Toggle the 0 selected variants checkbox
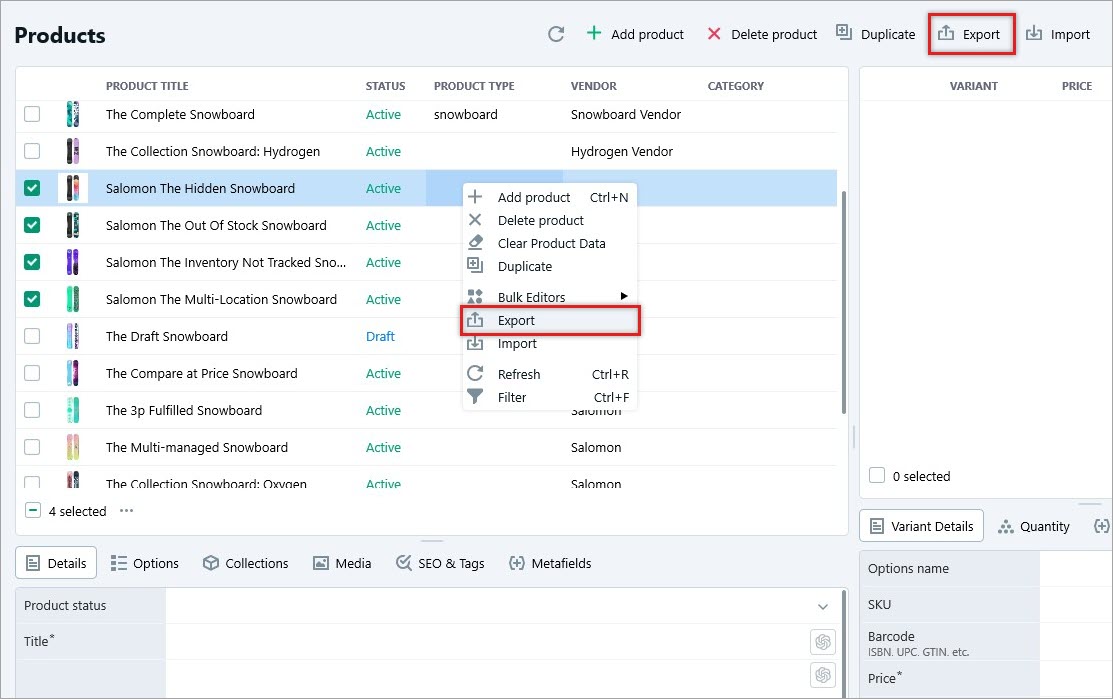This screenshot has height=699, width=1113. pos(877,475)
